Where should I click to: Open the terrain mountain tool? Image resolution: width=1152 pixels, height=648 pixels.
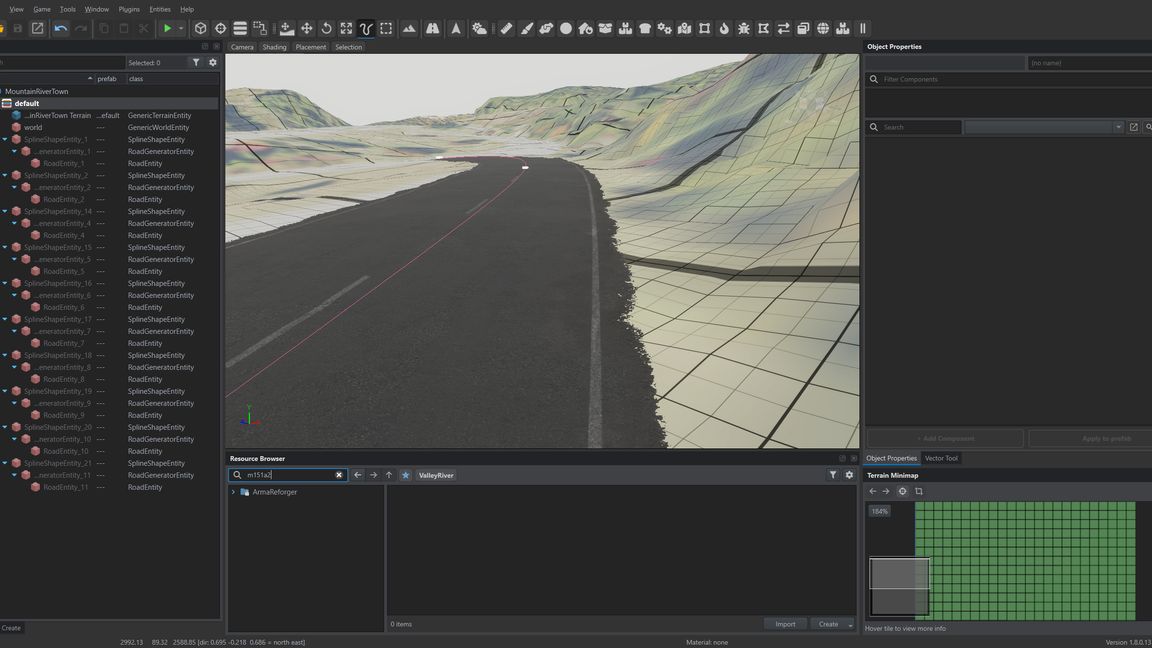[409, 29]
